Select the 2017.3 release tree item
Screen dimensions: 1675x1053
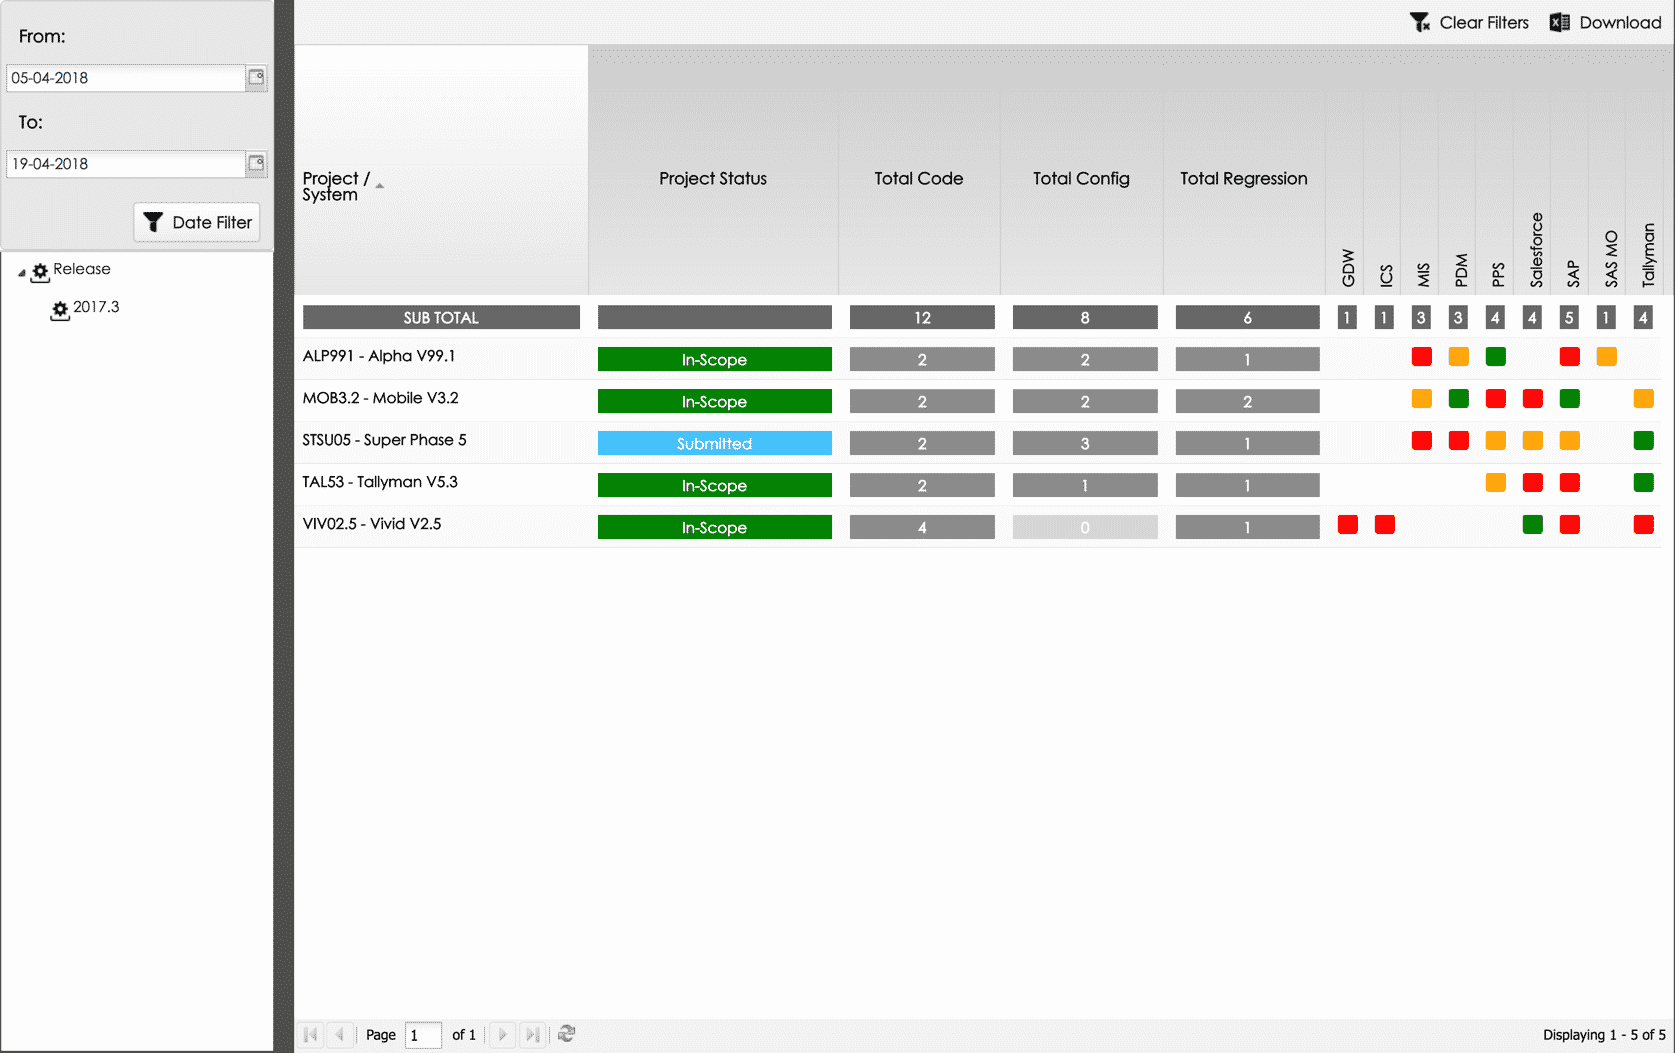tap(96, 307)
